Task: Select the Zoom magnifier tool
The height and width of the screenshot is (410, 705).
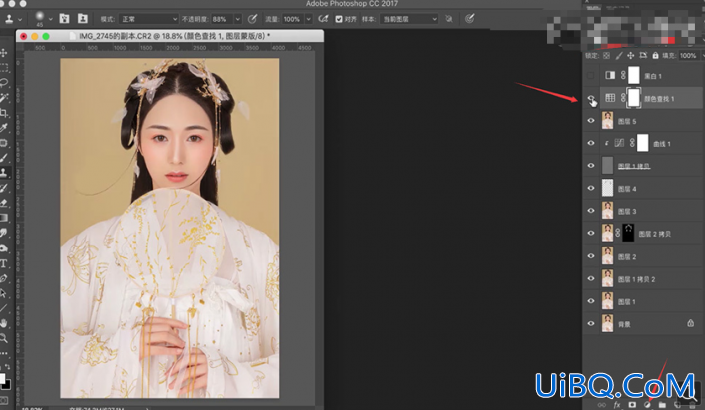Action: [x=4, y=338]
